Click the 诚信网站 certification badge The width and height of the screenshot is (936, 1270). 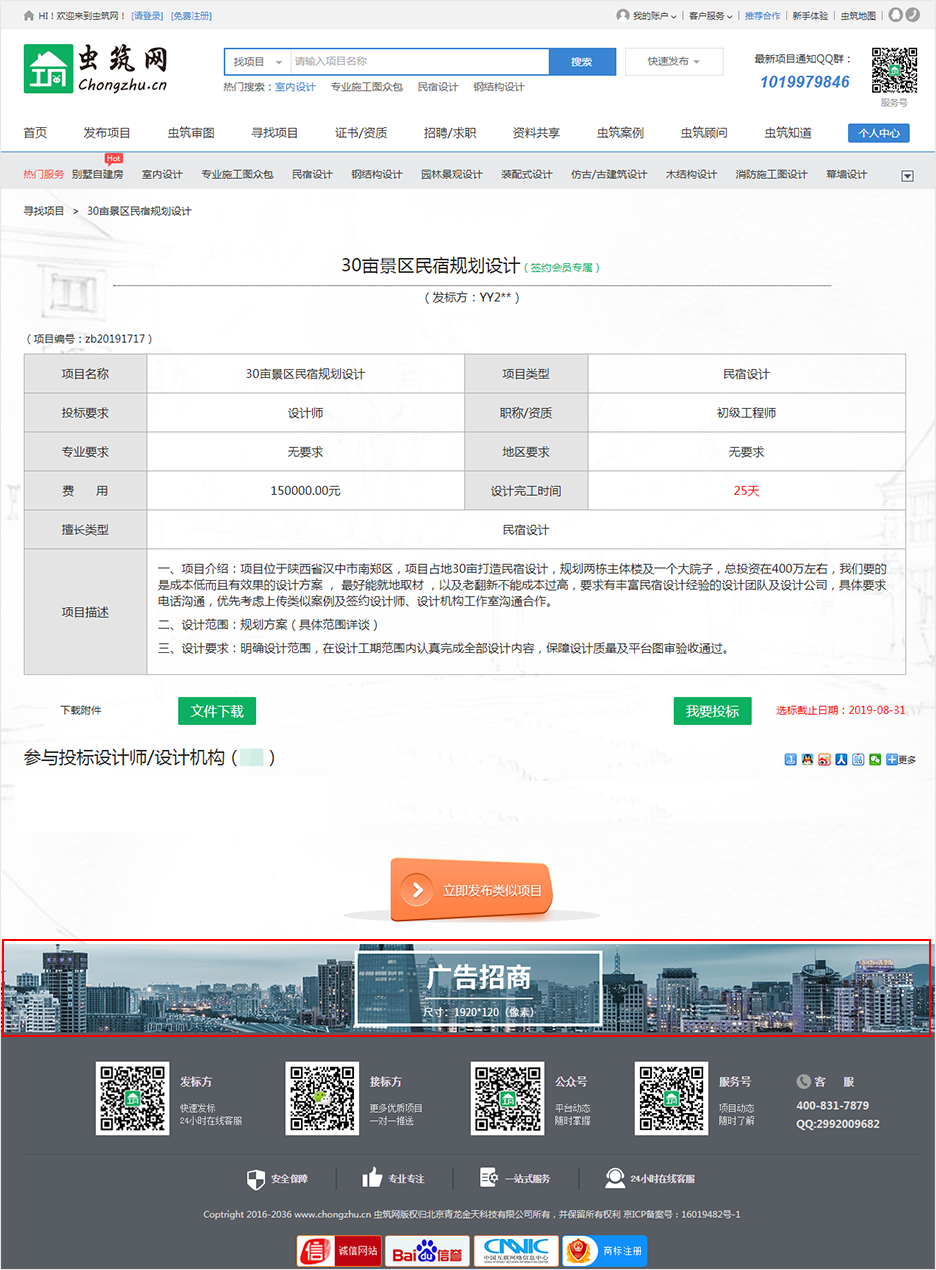coord(339,1251)
